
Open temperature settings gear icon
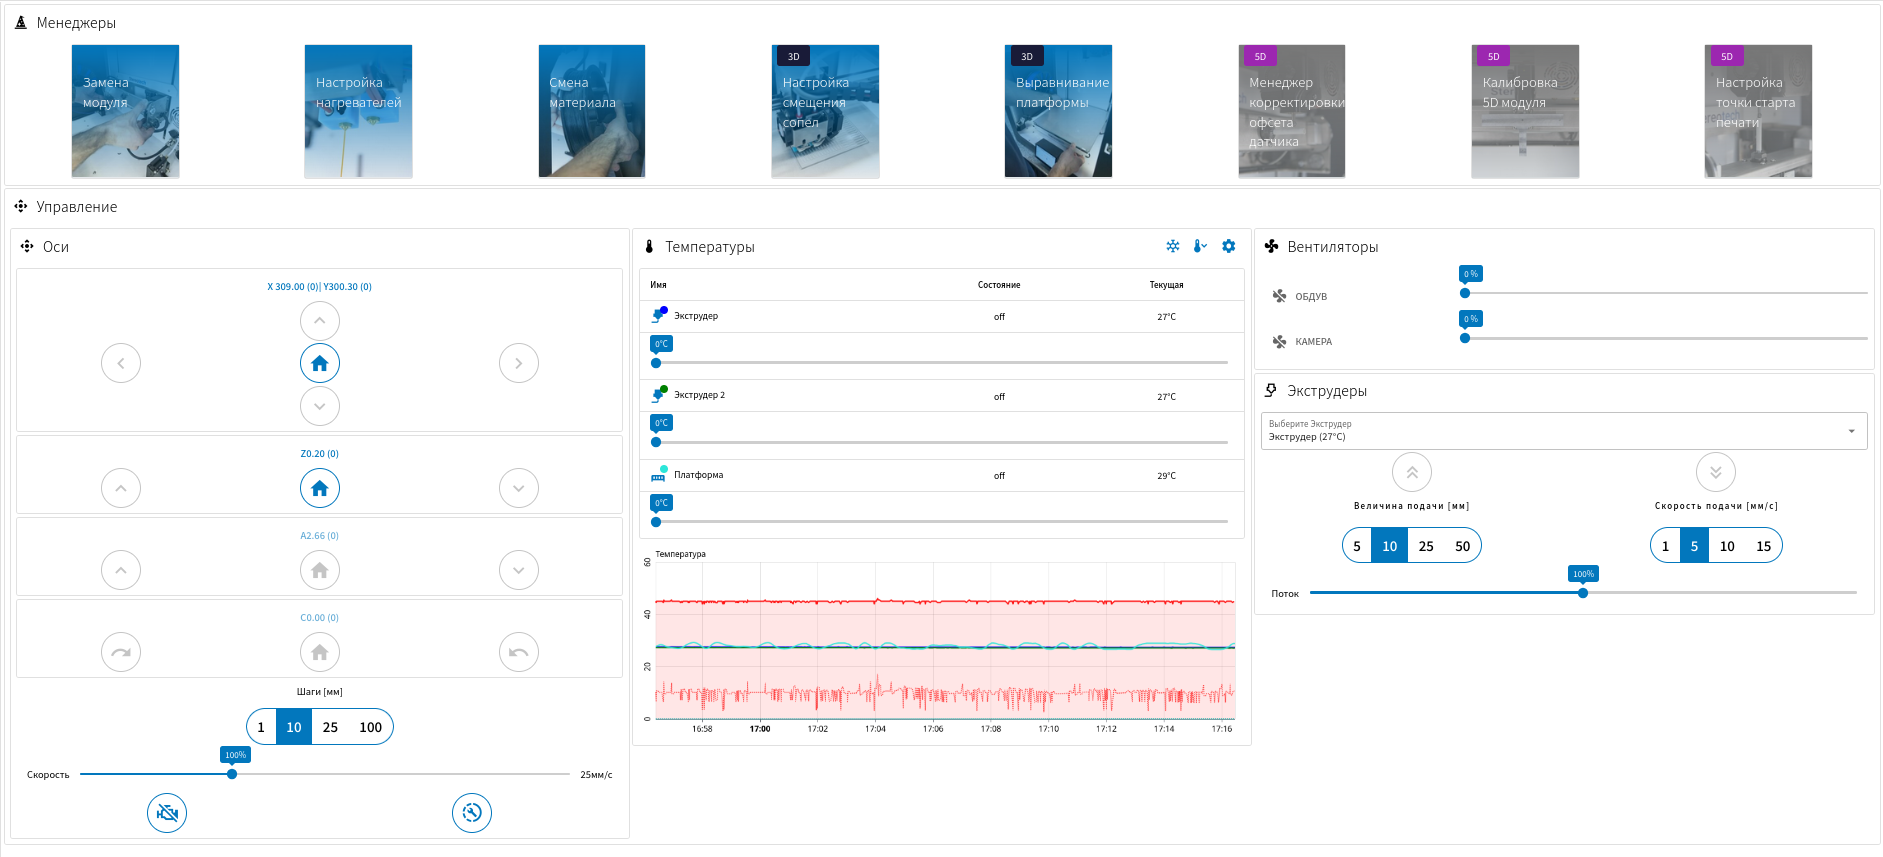point(1228,246)
